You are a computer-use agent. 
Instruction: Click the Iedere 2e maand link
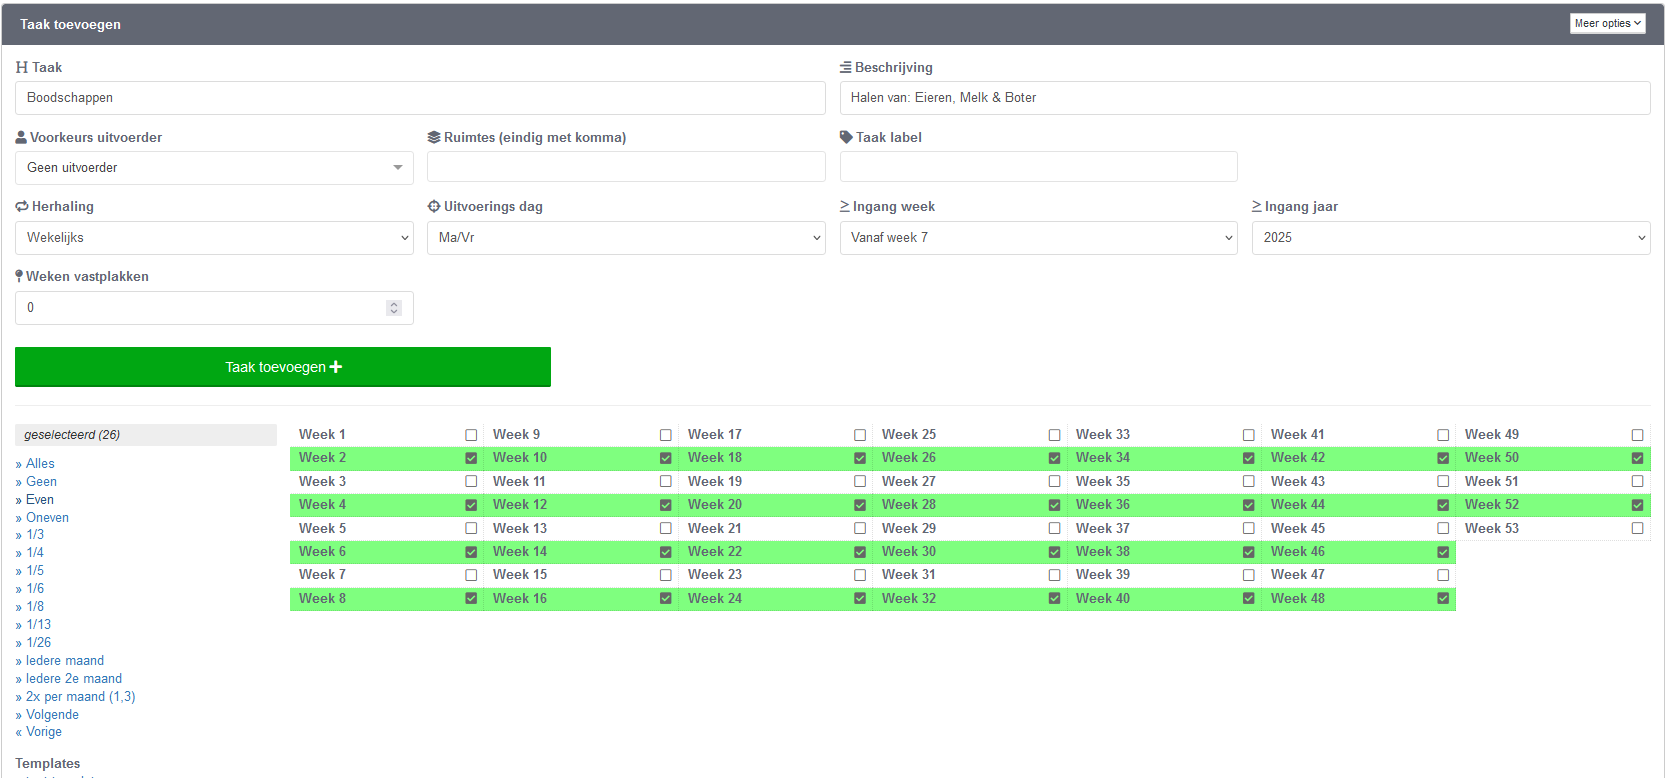[x=73, y=678]
